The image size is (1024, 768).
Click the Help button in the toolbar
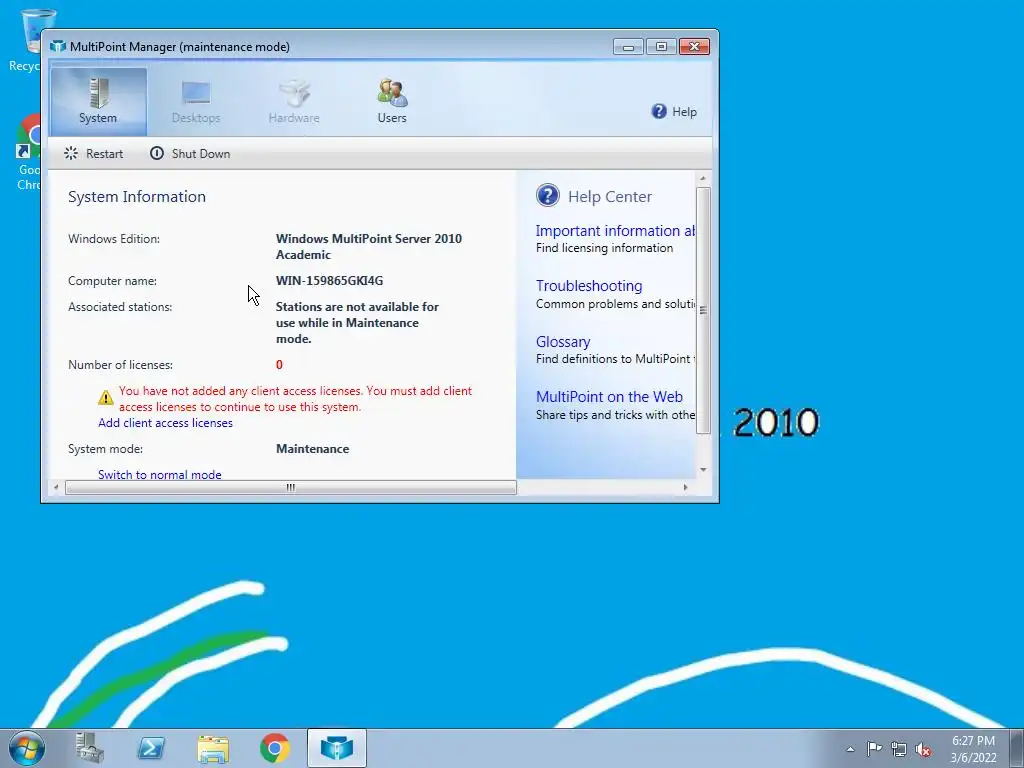coord(674,112)
